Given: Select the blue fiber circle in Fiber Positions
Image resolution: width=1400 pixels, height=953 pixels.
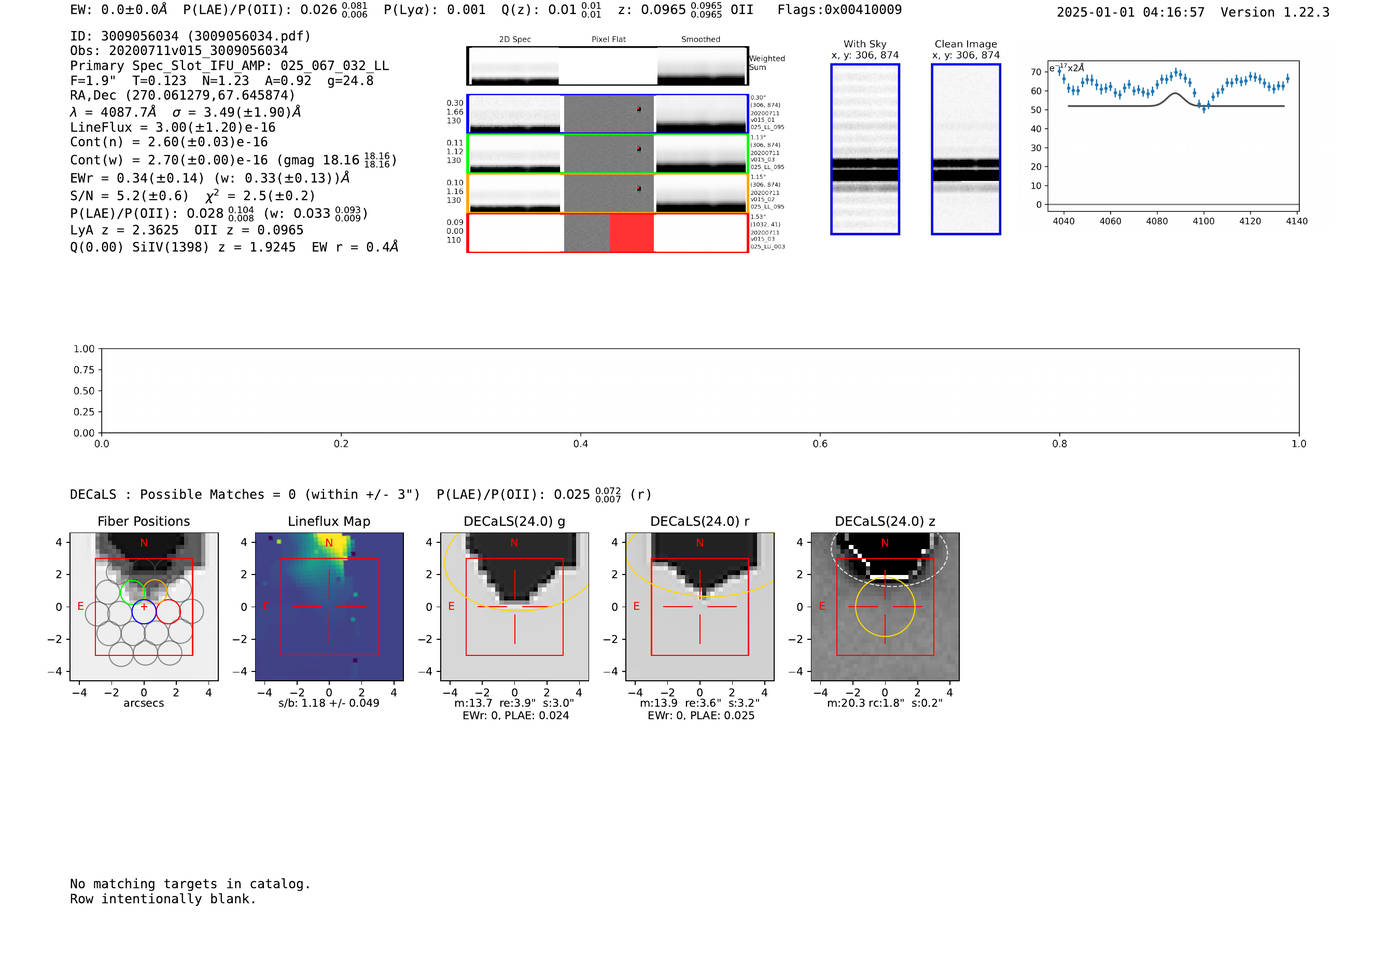Looking at the screenshot, I should (x=144, y=611).
